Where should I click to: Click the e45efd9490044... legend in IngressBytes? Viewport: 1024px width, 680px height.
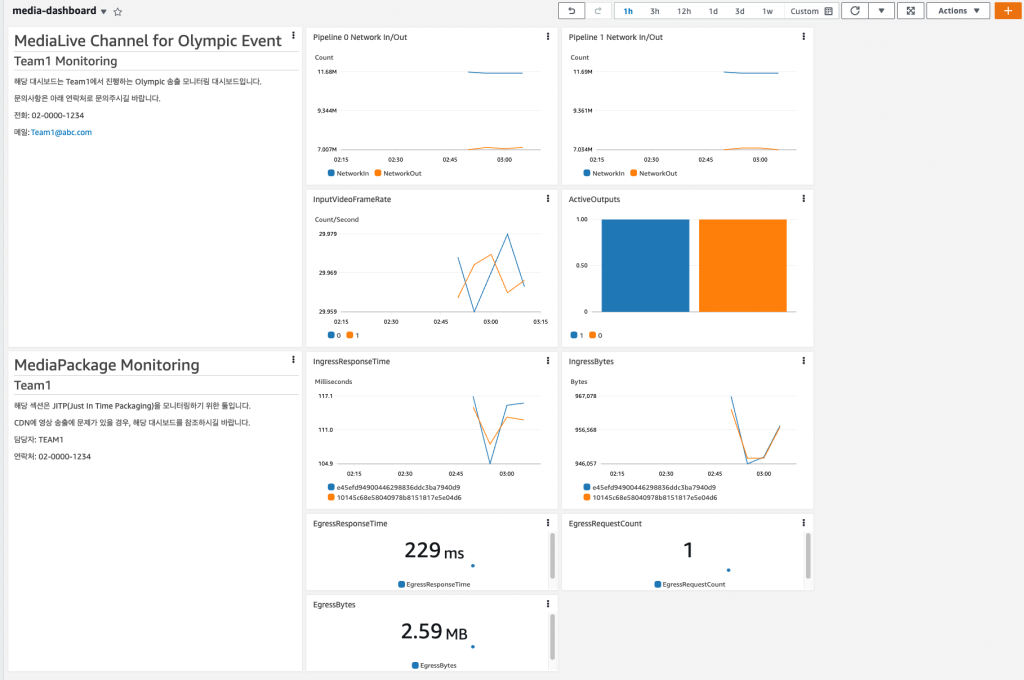click(x=654, y=486)
